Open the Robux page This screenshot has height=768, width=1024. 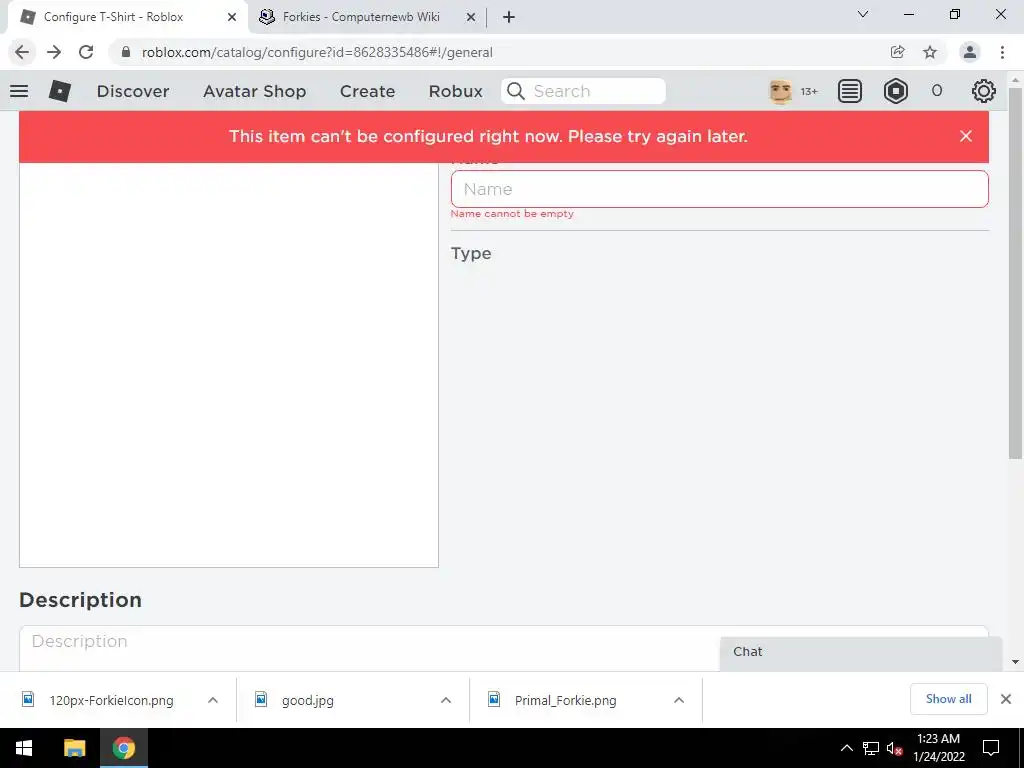pyautogui.click(x=455, y=91)
